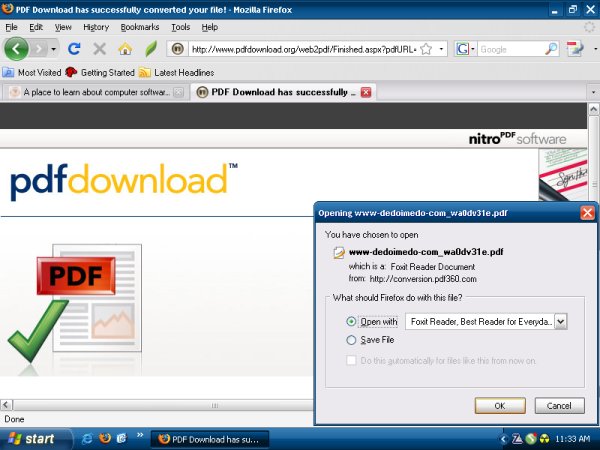
Task: Launch Firefox from Quick Launch
Action: point(105,439)
